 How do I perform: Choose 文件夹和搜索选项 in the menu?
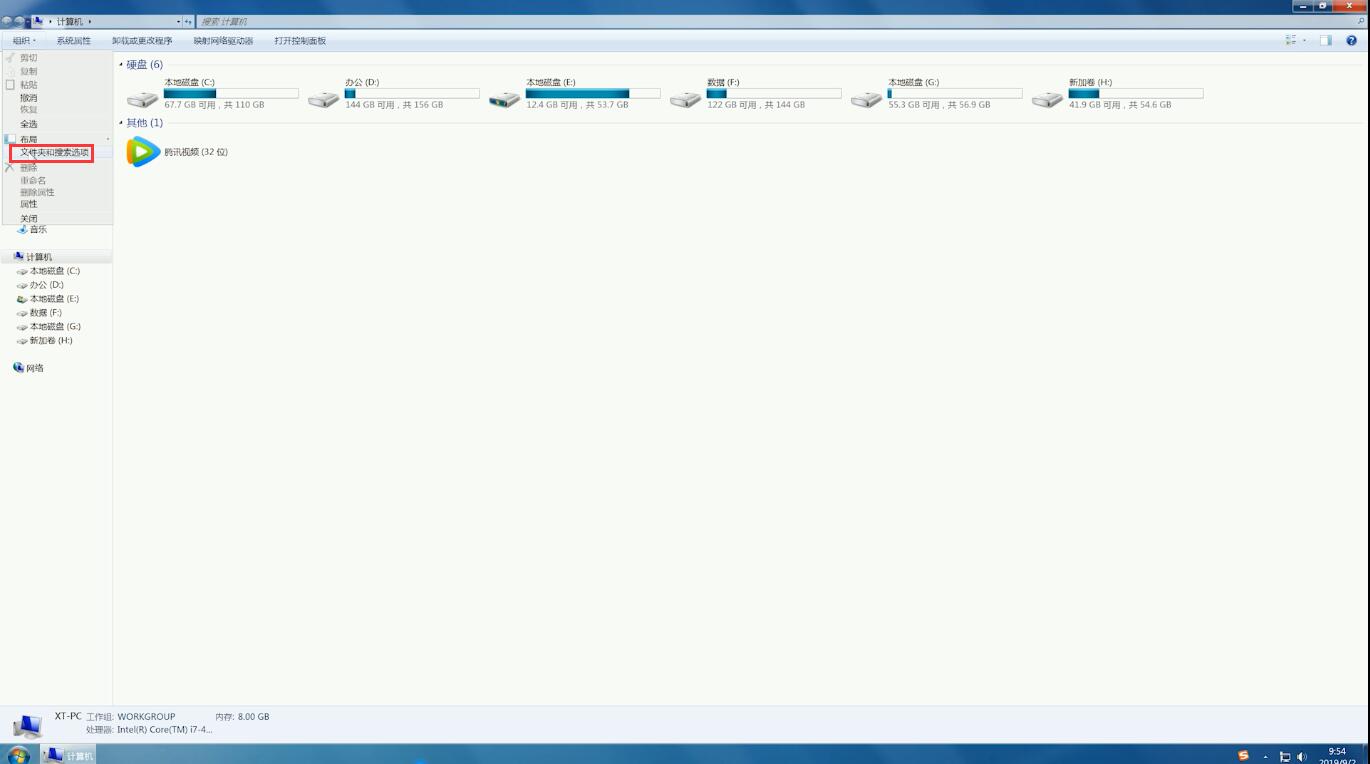point(57,153)
